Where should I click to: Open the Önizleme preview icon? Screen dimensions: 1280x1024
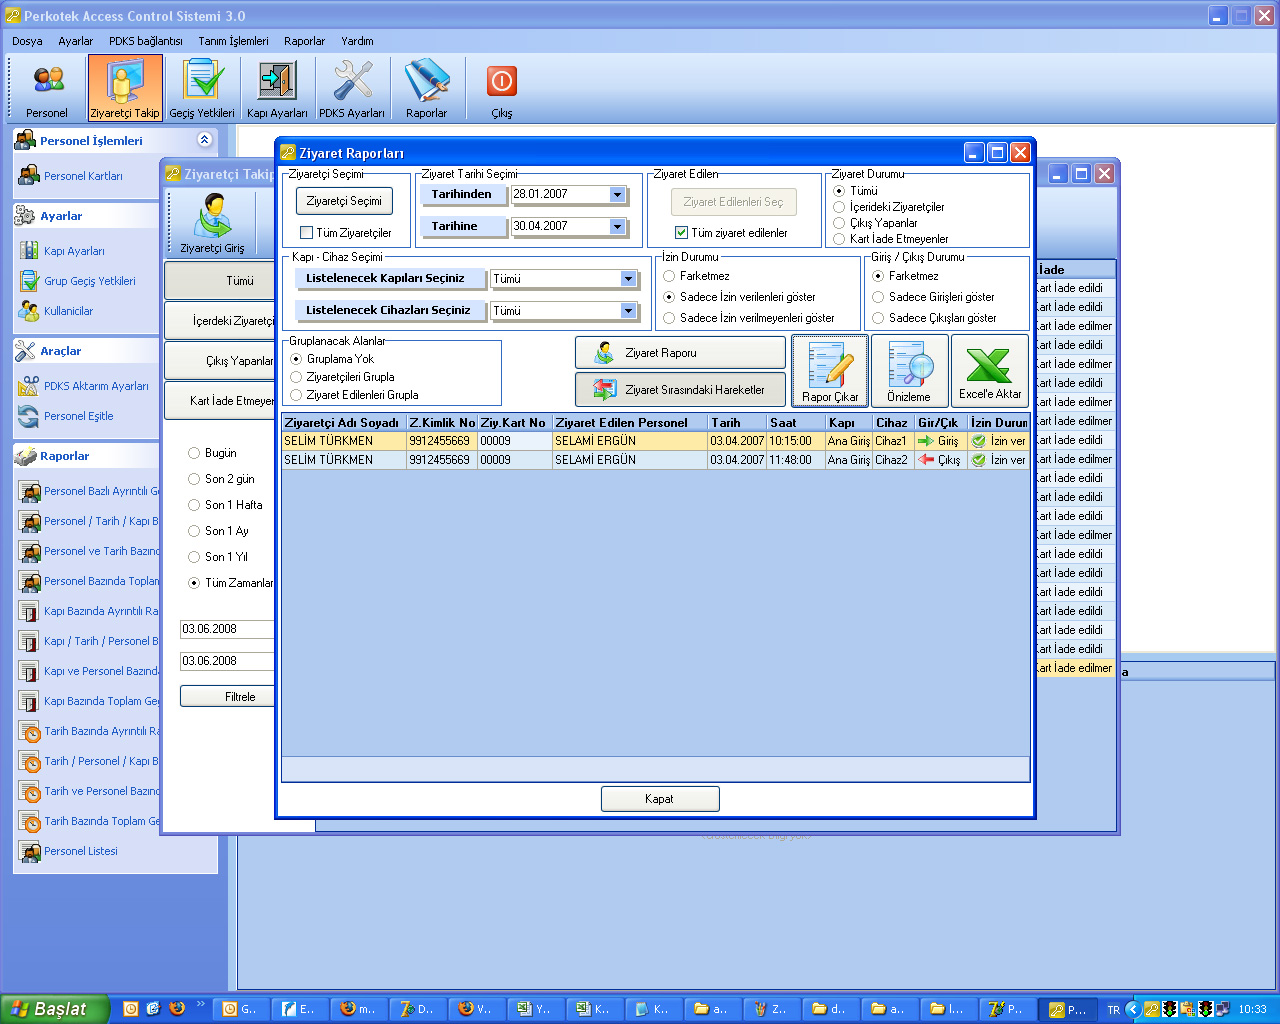click(x=909, y=371)
